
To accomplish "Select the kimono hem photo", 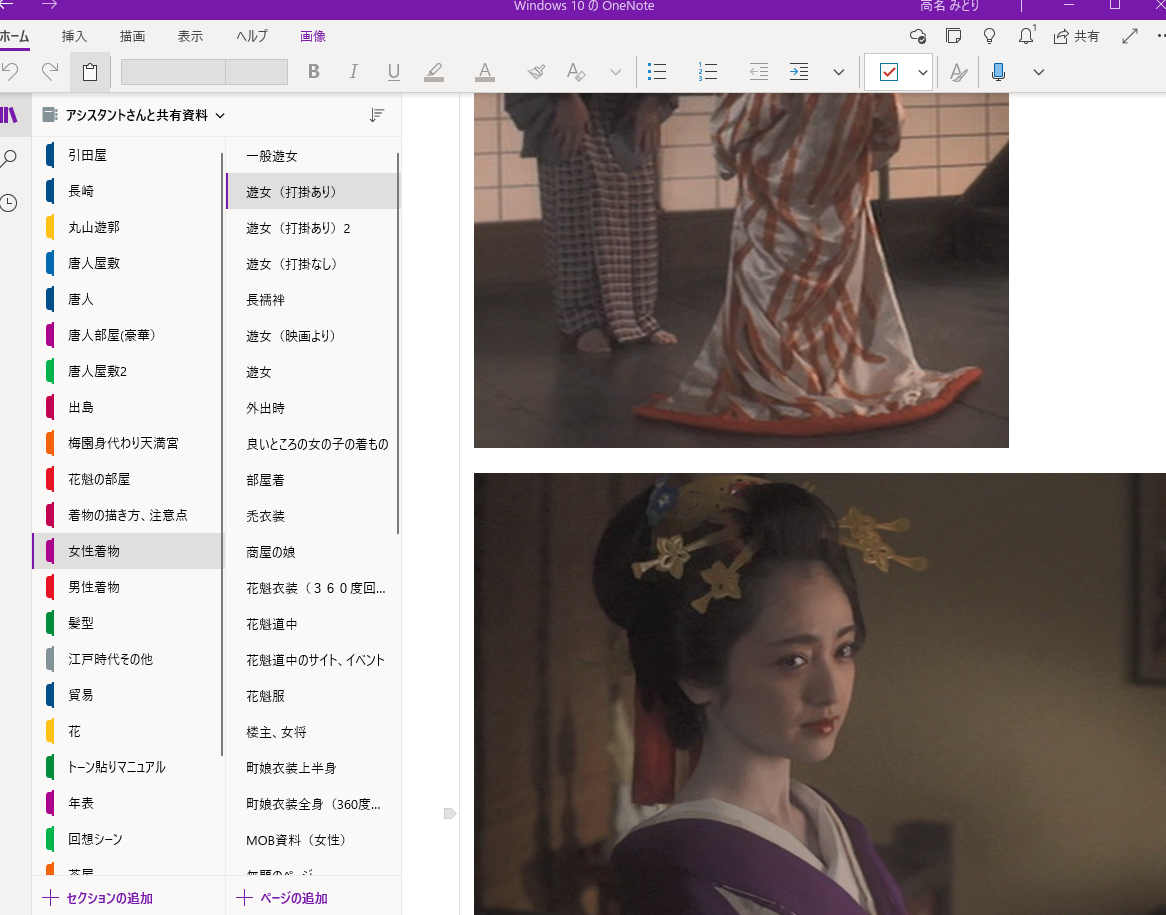I will (741, 271).
